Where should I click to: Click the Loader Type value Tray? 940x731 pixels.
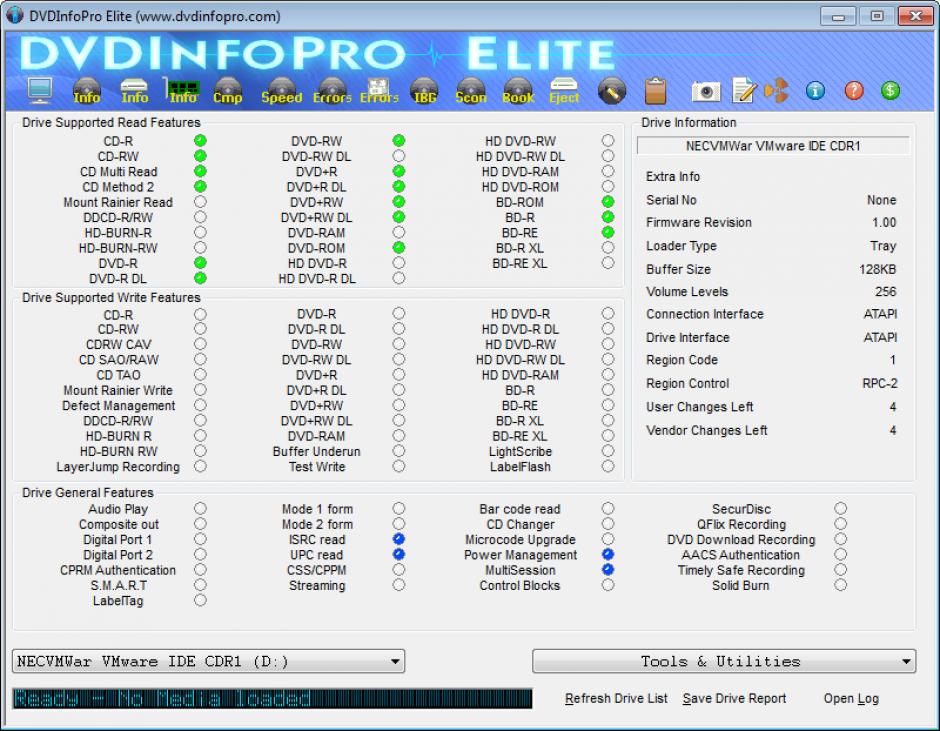click(883, 246)
